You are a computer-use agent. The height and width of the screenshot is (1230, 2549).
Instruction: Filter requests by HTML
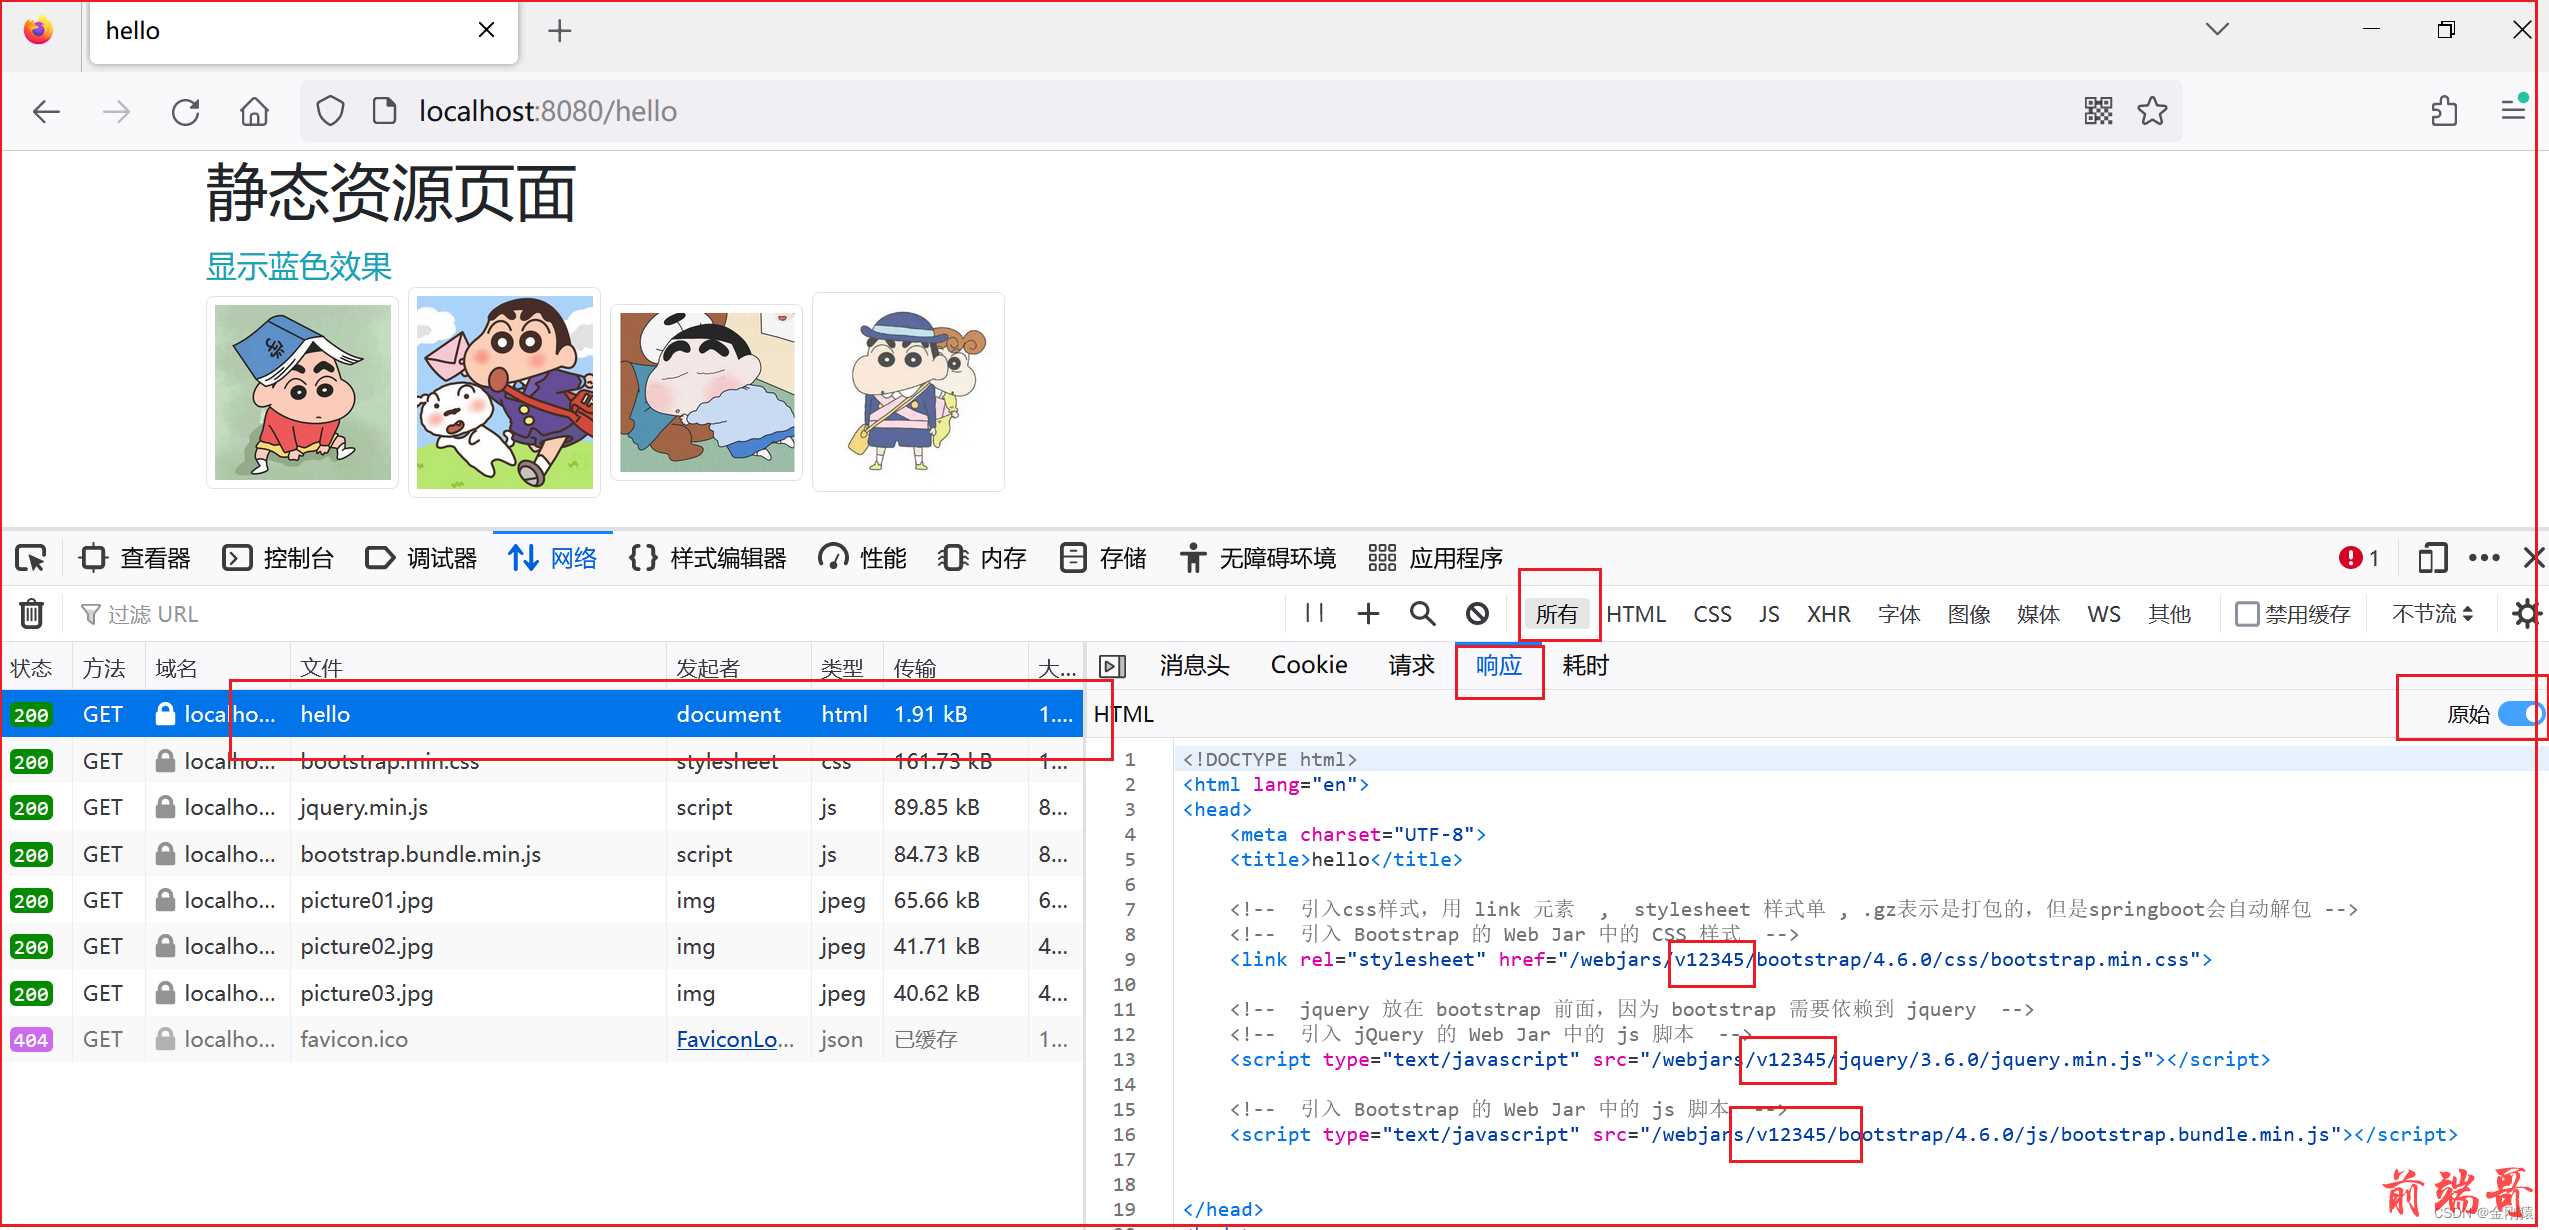tap(1636, 614)
